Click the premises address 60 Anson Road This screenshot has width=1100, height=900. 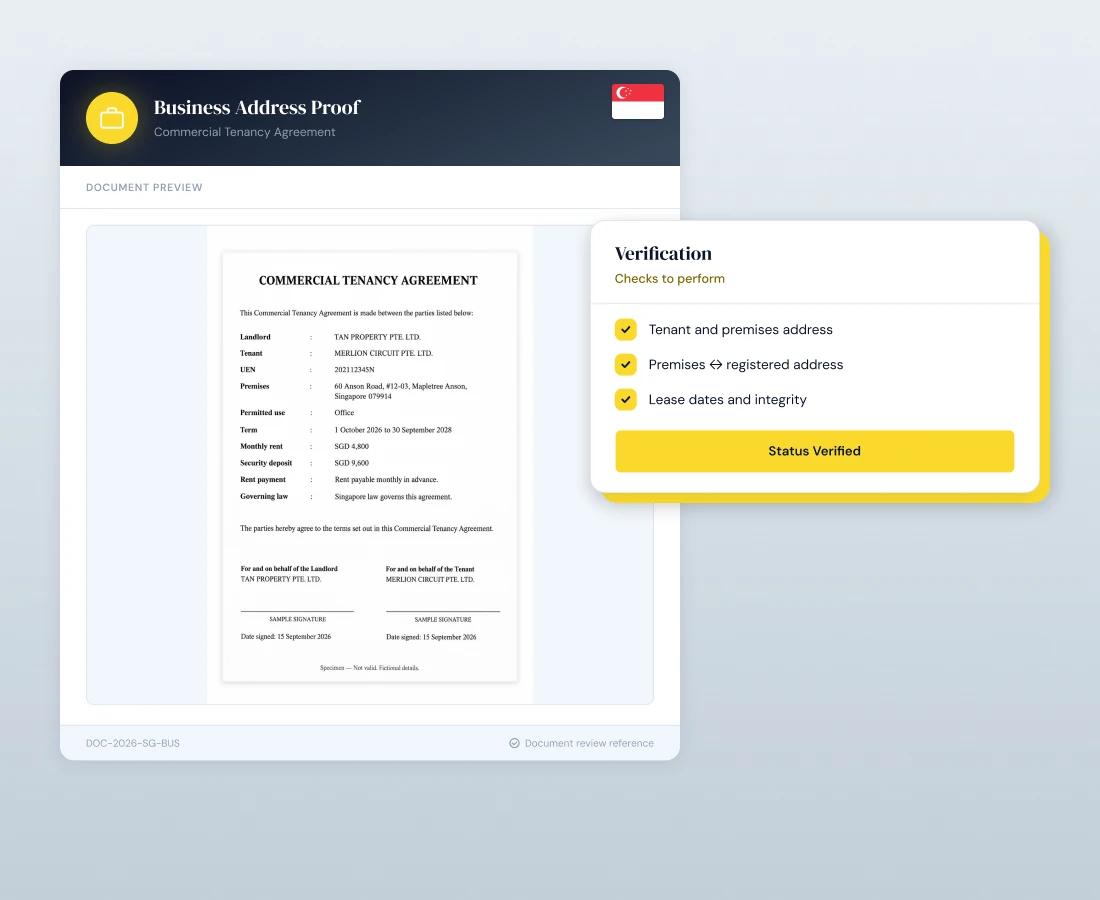pos(401,391)
